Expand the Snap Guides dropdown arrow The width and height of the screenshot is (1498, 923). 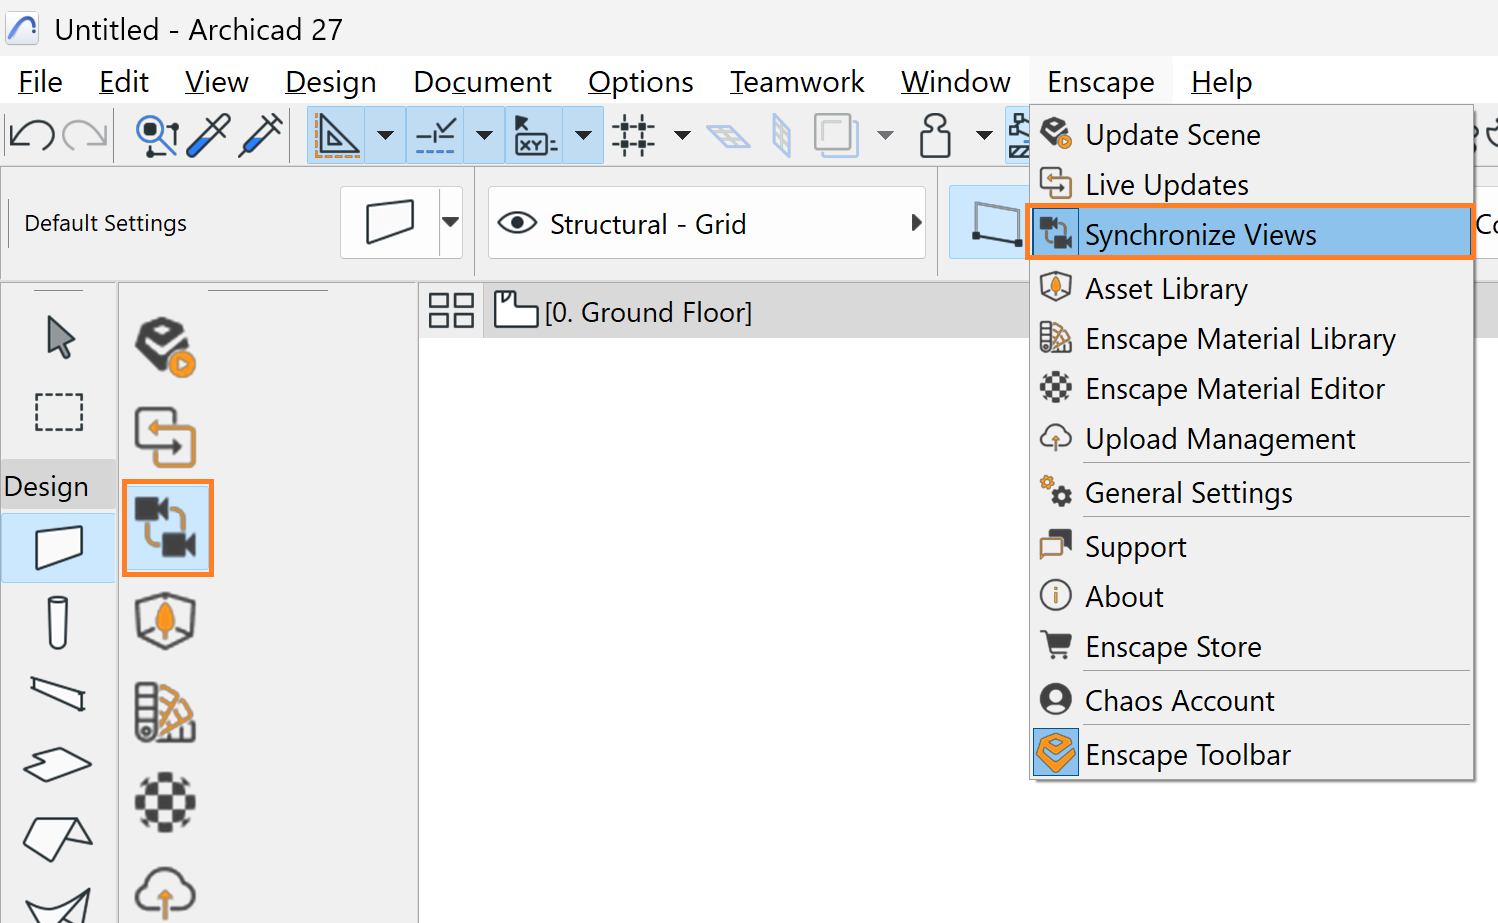[x=484, y=135]
